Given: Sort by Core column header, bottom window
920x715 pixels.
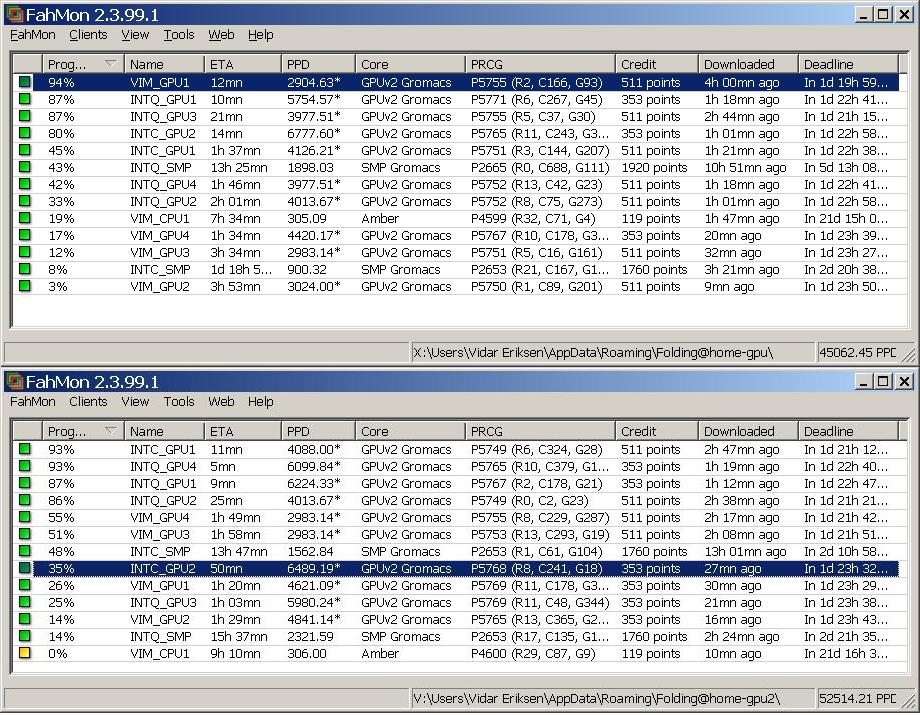Looking at the screenshot, I should [410, 431].
